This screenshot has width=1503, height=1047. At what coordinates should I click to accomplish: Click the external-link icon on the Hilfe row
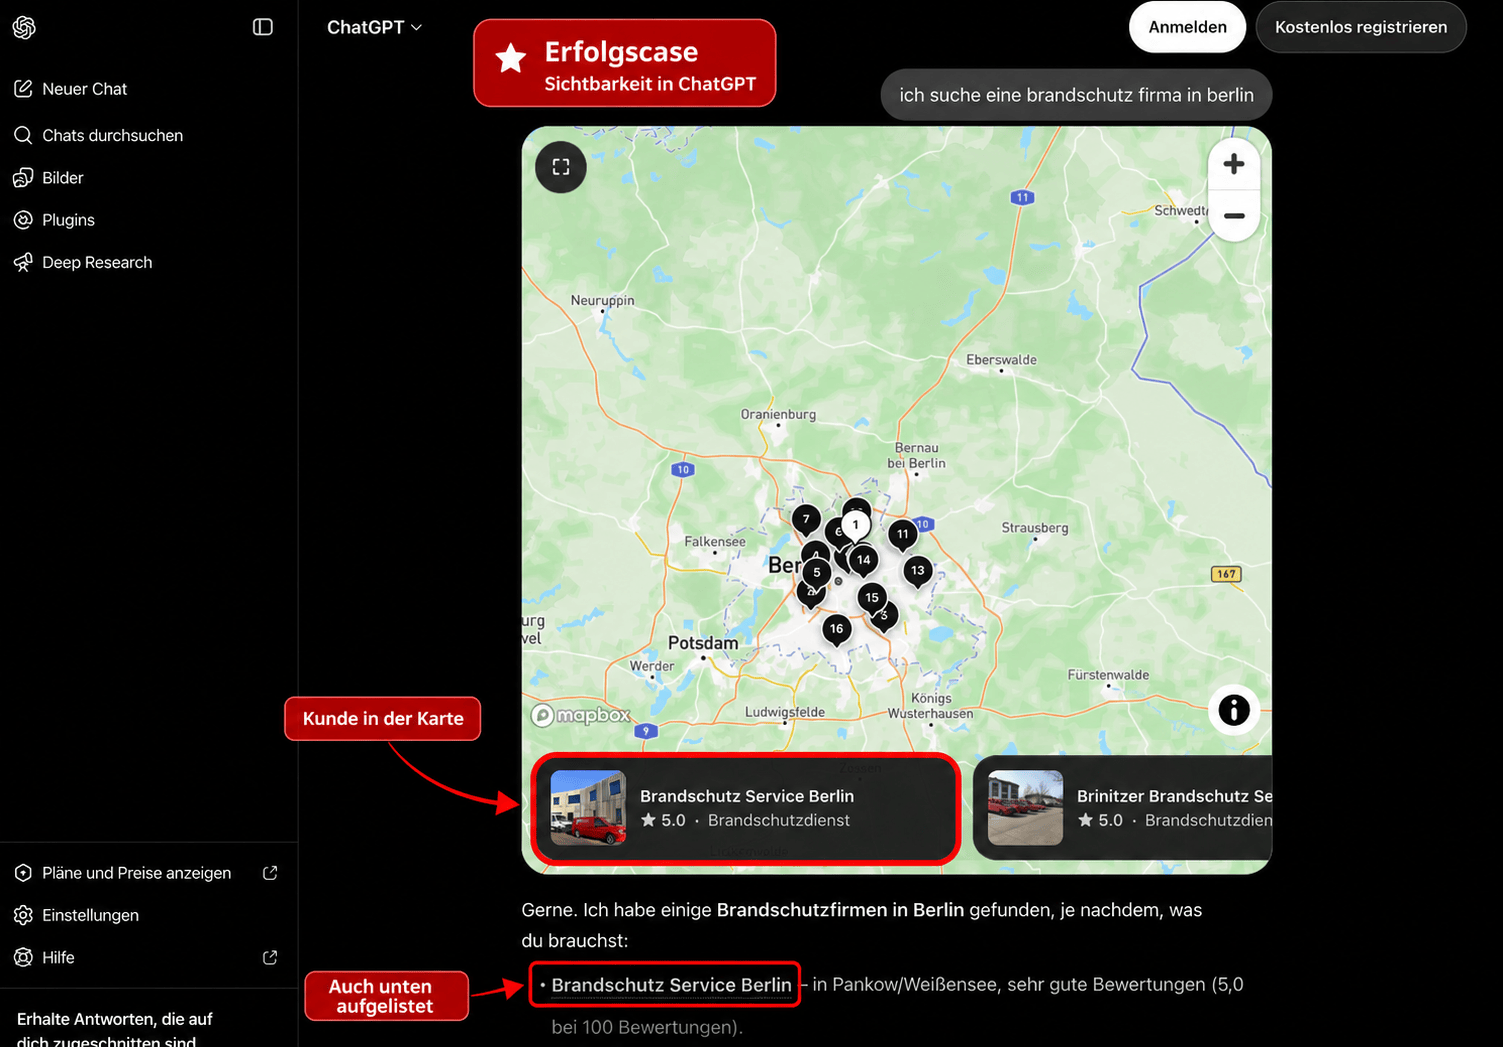point(270,958)
